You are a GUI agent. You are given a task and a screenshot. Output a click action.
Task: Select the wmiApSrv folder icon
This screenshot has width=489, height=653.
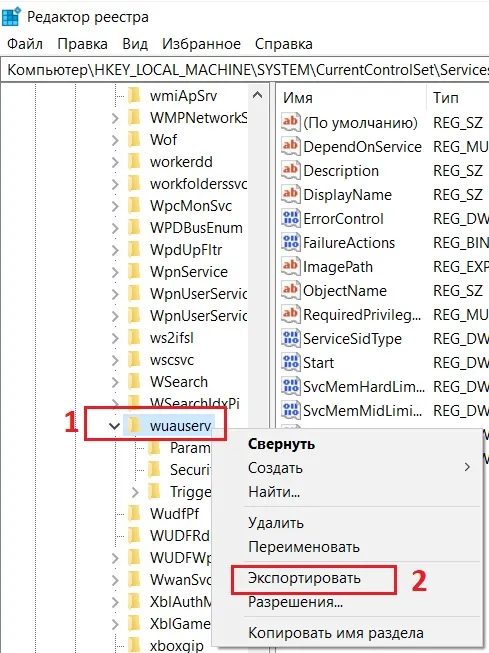coord(134,95)
